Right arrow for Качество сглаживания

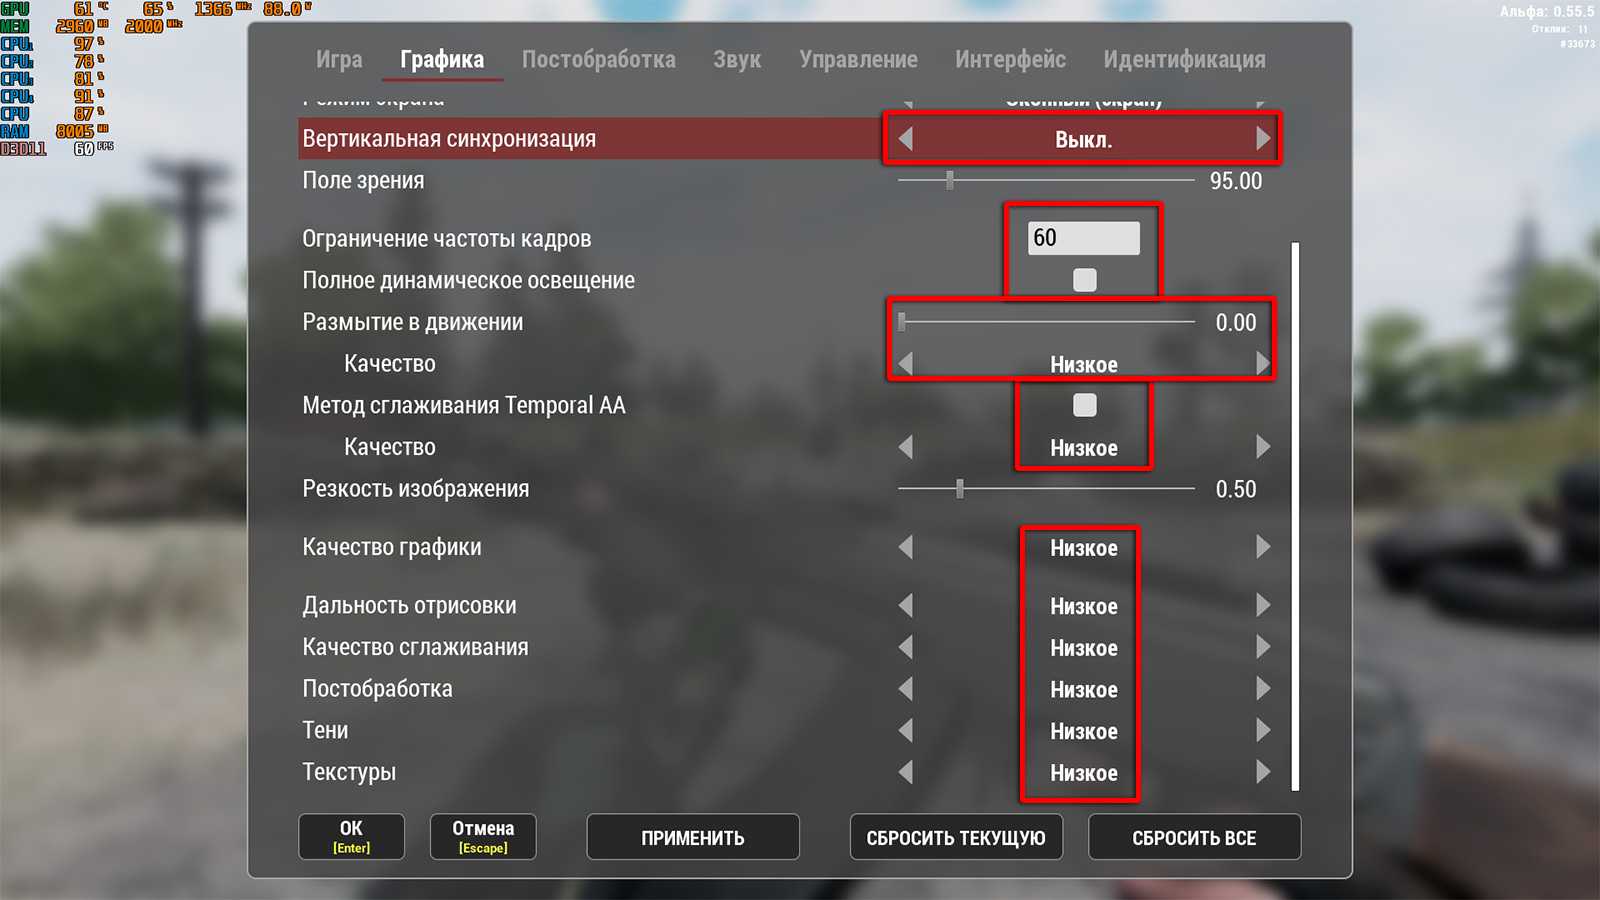coord(1263,647)
